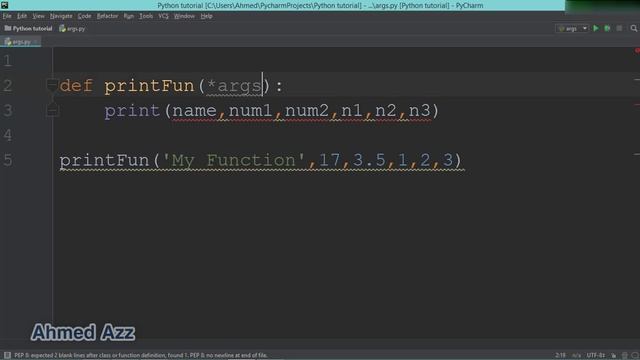The width and height of the screenshot is (640, 360).
Task: Open the File menu
Action: [x=7, y=16]
